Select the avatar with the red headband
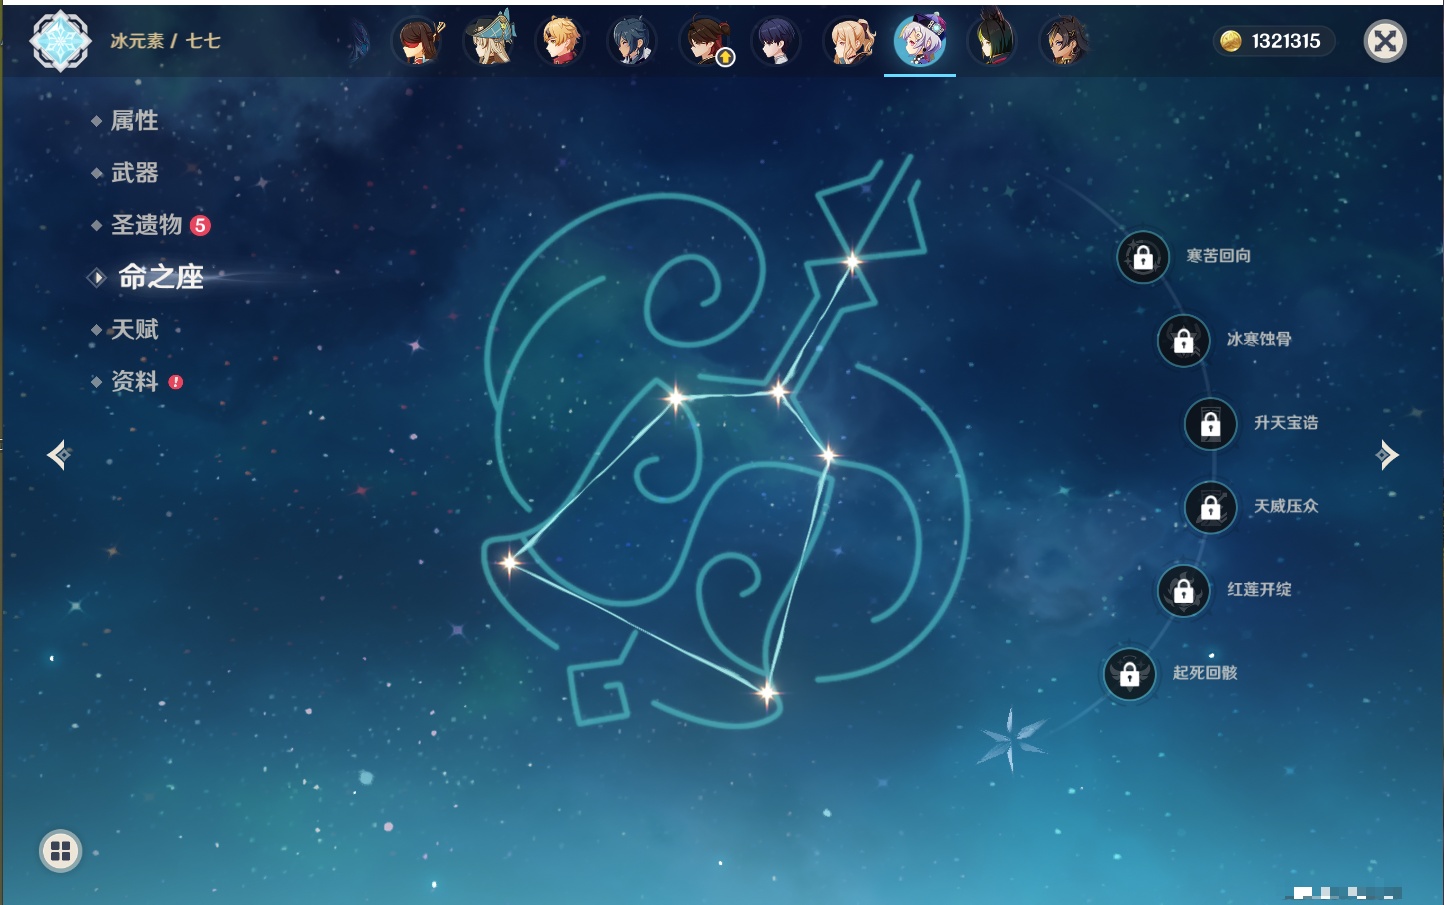This screenshot has width=1444, height=905. [x=417, y=41]
